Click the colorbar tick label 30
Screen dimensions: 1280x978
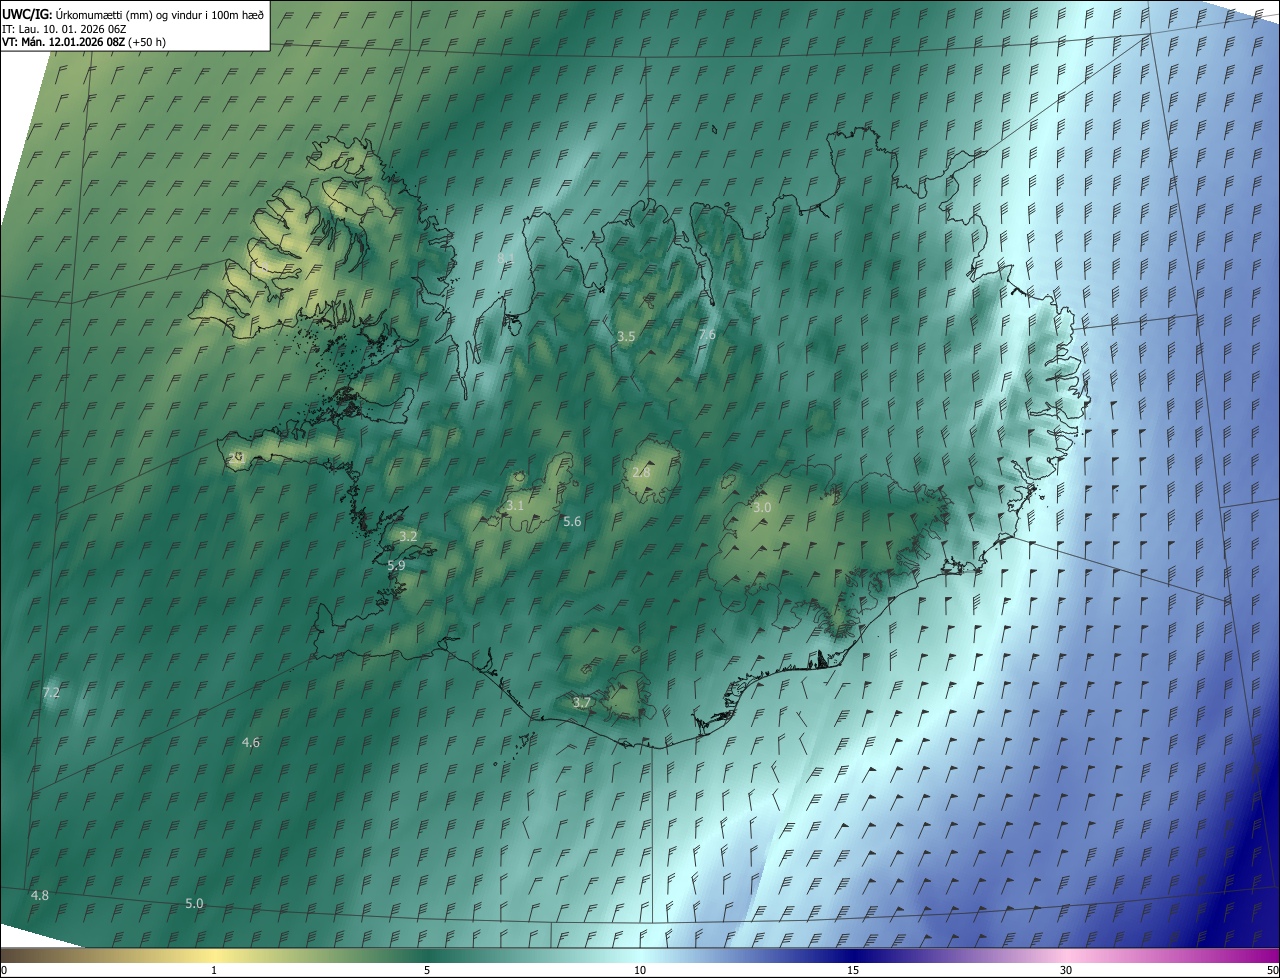tap(1066, 970)
